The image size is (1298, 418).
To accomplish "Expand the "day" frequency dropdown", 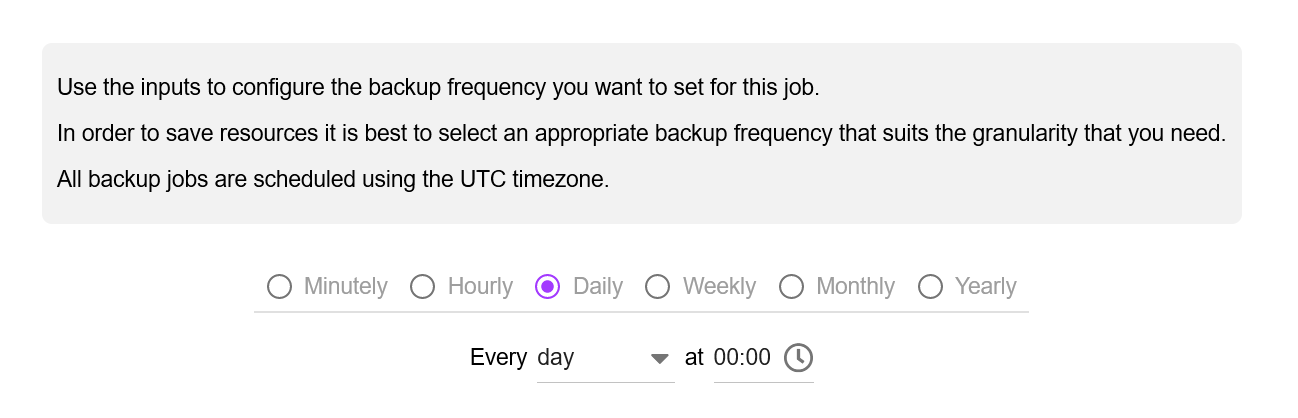I will click(606, 358).
